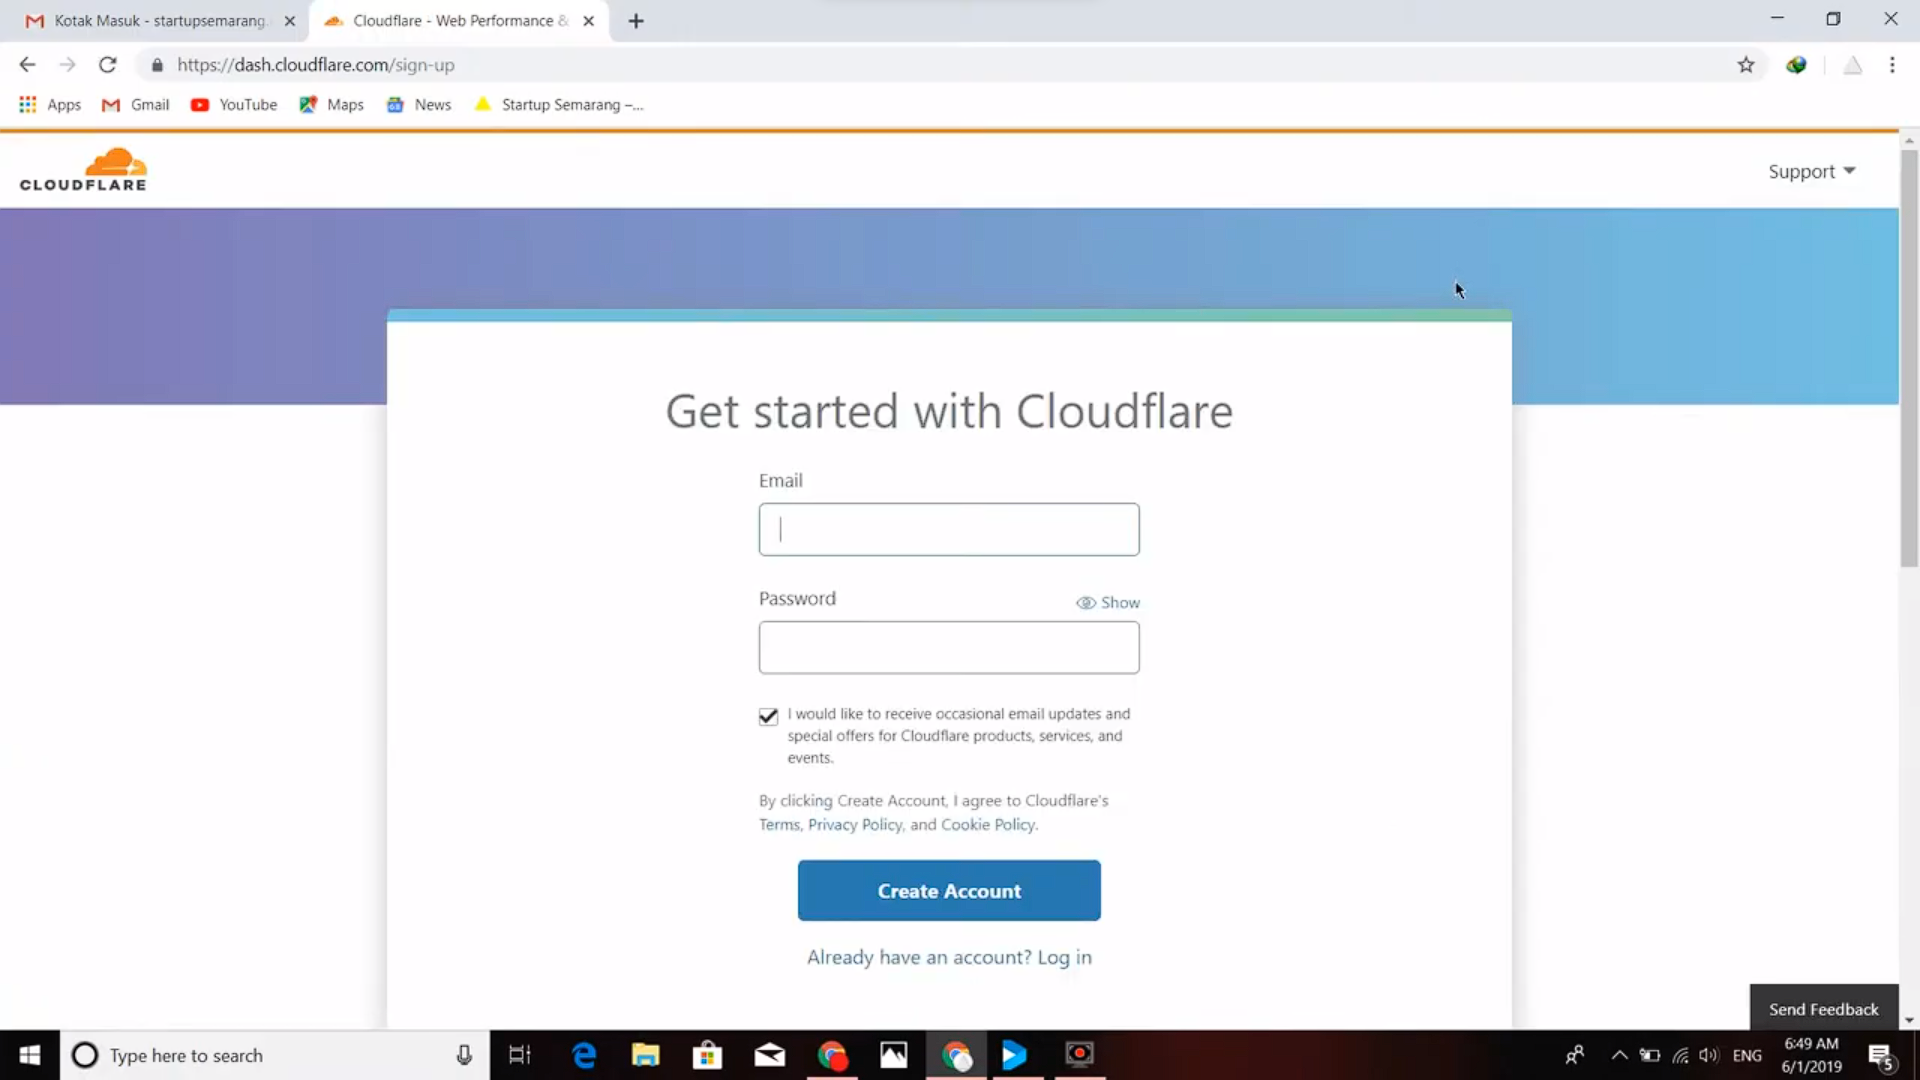Image resolution: width=1920 pixels, height=1080 pixels.
Task: Click the screen recorder taskbar icon
Action: 1080,1055
